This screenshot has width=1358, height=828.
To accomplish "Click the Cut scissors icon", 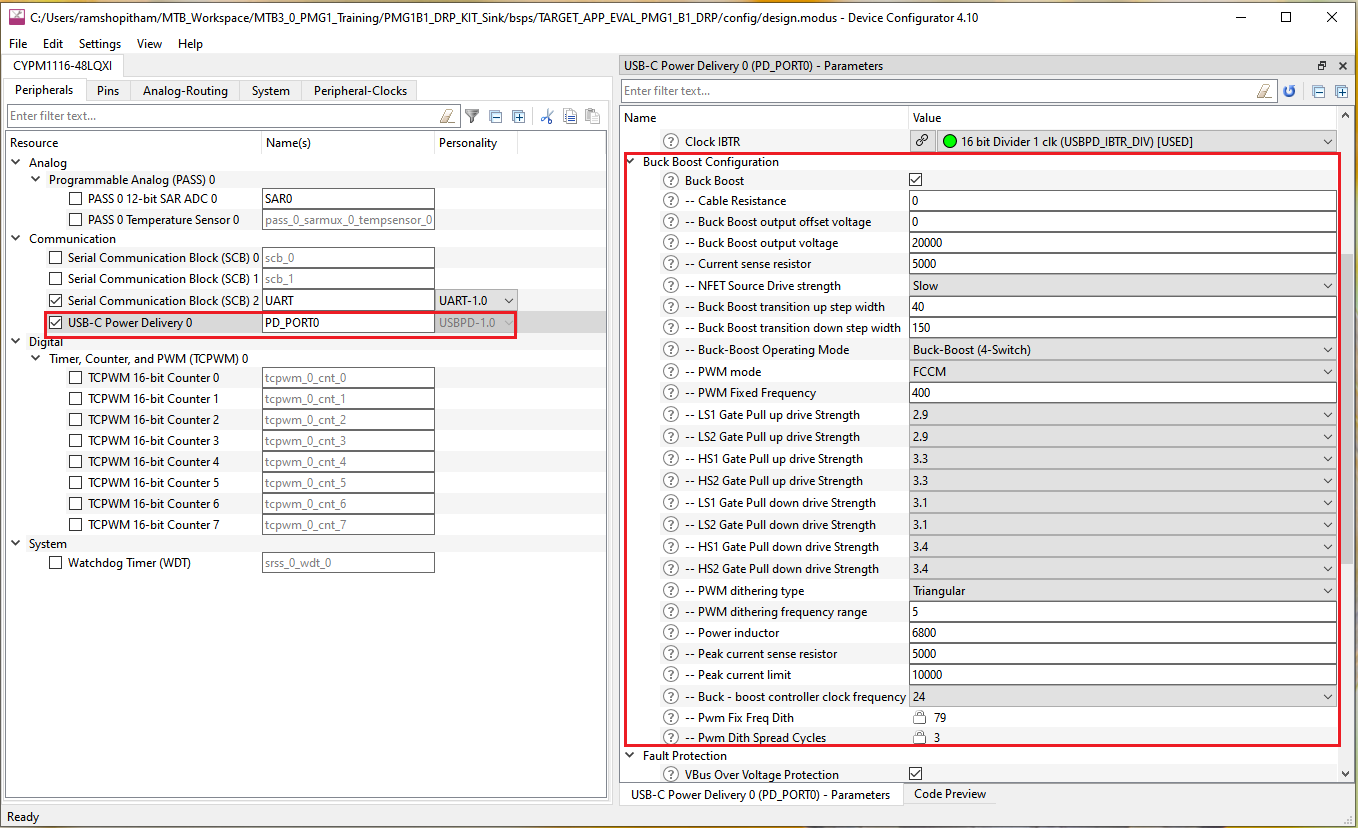I will pyautogui.click(x=547, y=116).
